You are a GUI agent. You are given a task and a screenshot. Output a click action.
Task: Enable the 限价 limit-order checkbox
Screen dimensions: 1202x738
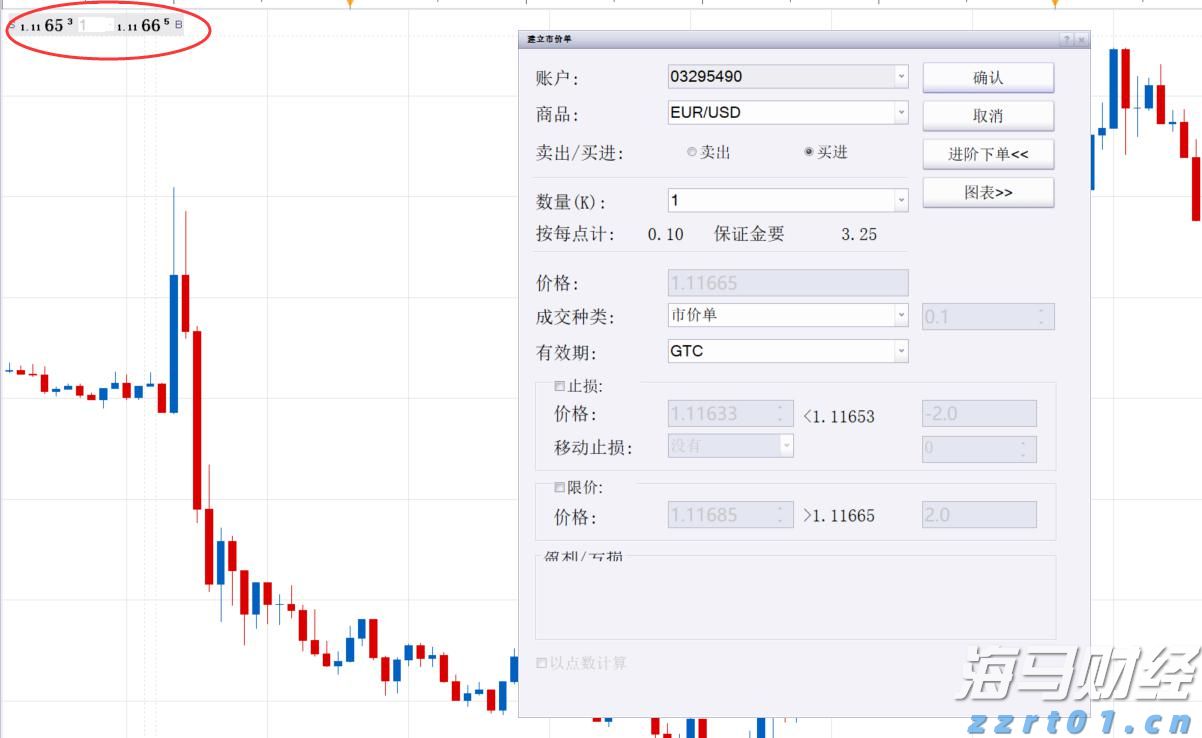tap(559, 487)
